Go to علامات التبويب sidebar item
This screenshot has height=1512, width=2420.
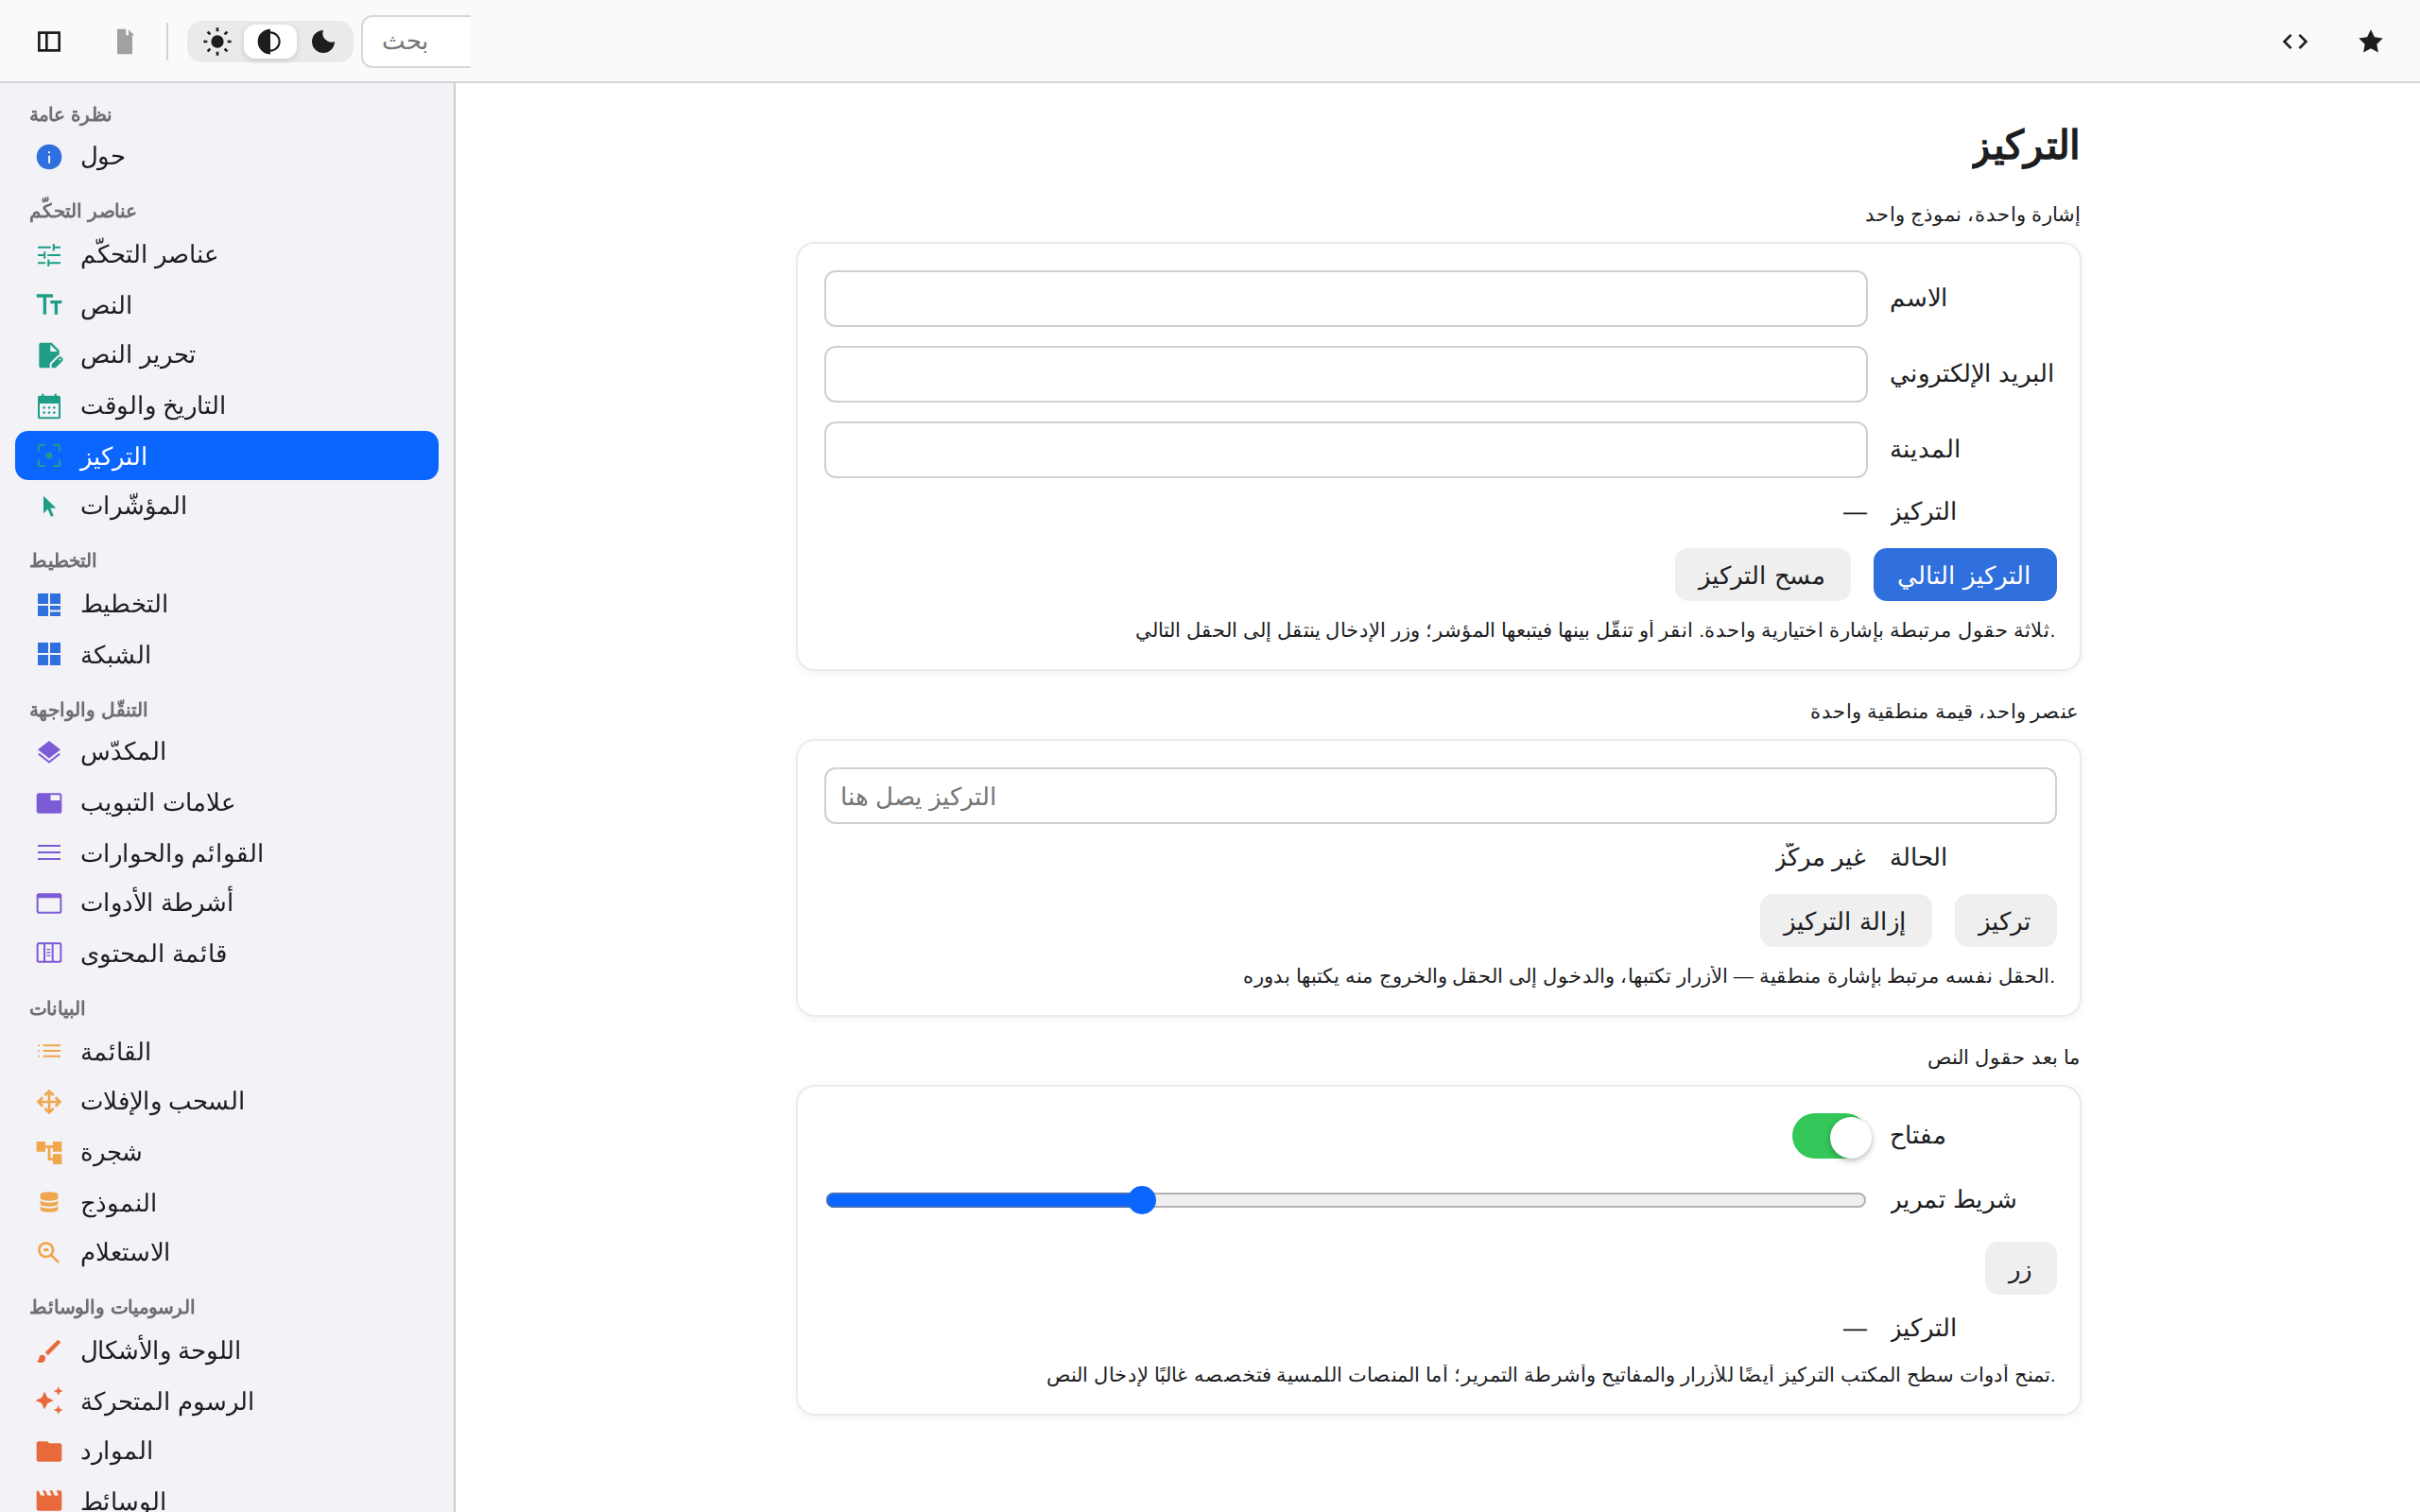point(227,802)
